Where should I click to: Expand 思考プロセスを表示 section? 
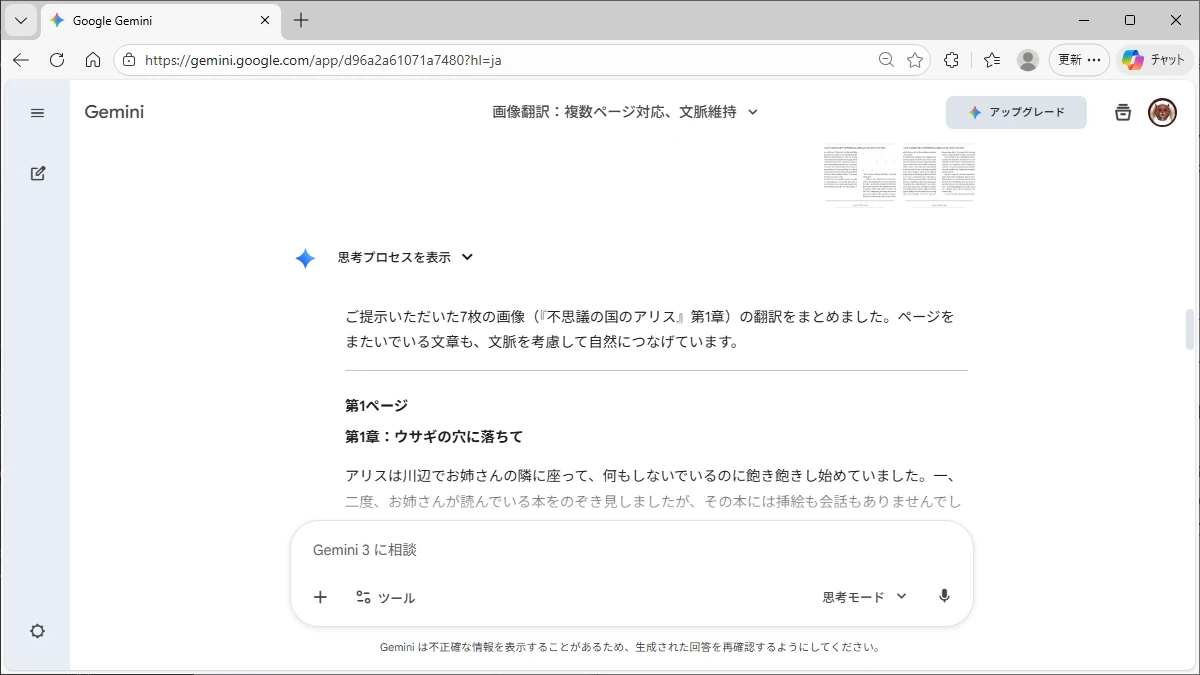[405, 257]
